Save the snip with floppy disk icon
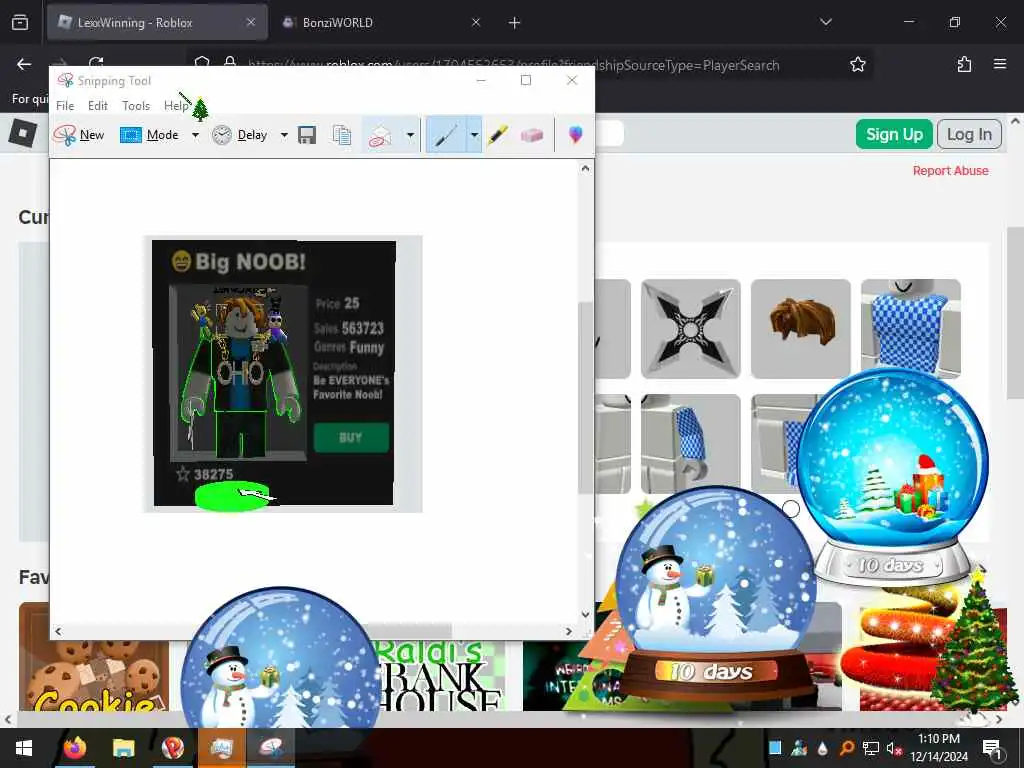This screenshot has width=1024, height=768. tap(307, 135)
